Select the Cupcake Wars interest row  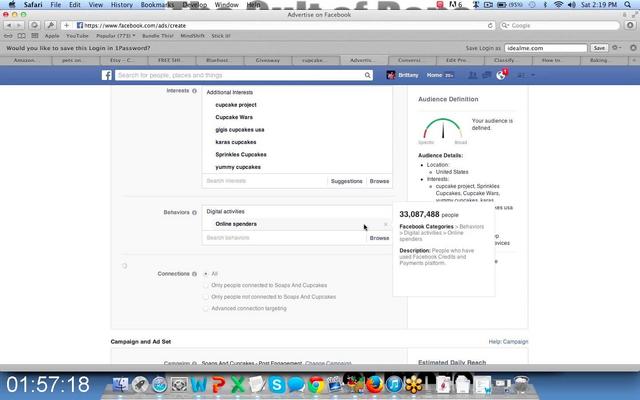[297, 117]
